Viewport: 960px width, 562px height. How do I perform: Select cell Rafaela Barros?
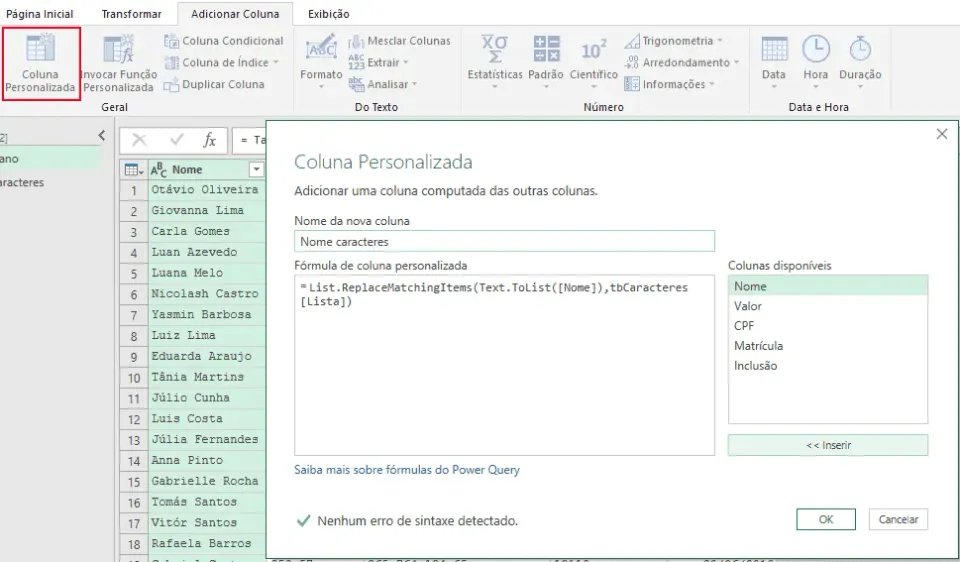coord(207,544)
